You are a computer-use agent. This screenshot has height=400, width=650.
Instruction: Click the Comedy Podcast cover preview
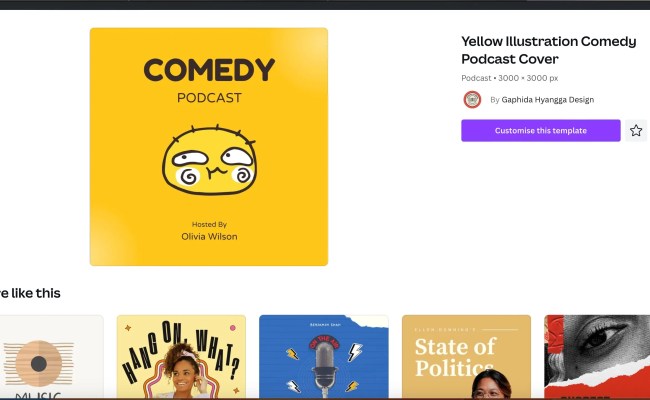pyautogui.click(x=209, y=147)
